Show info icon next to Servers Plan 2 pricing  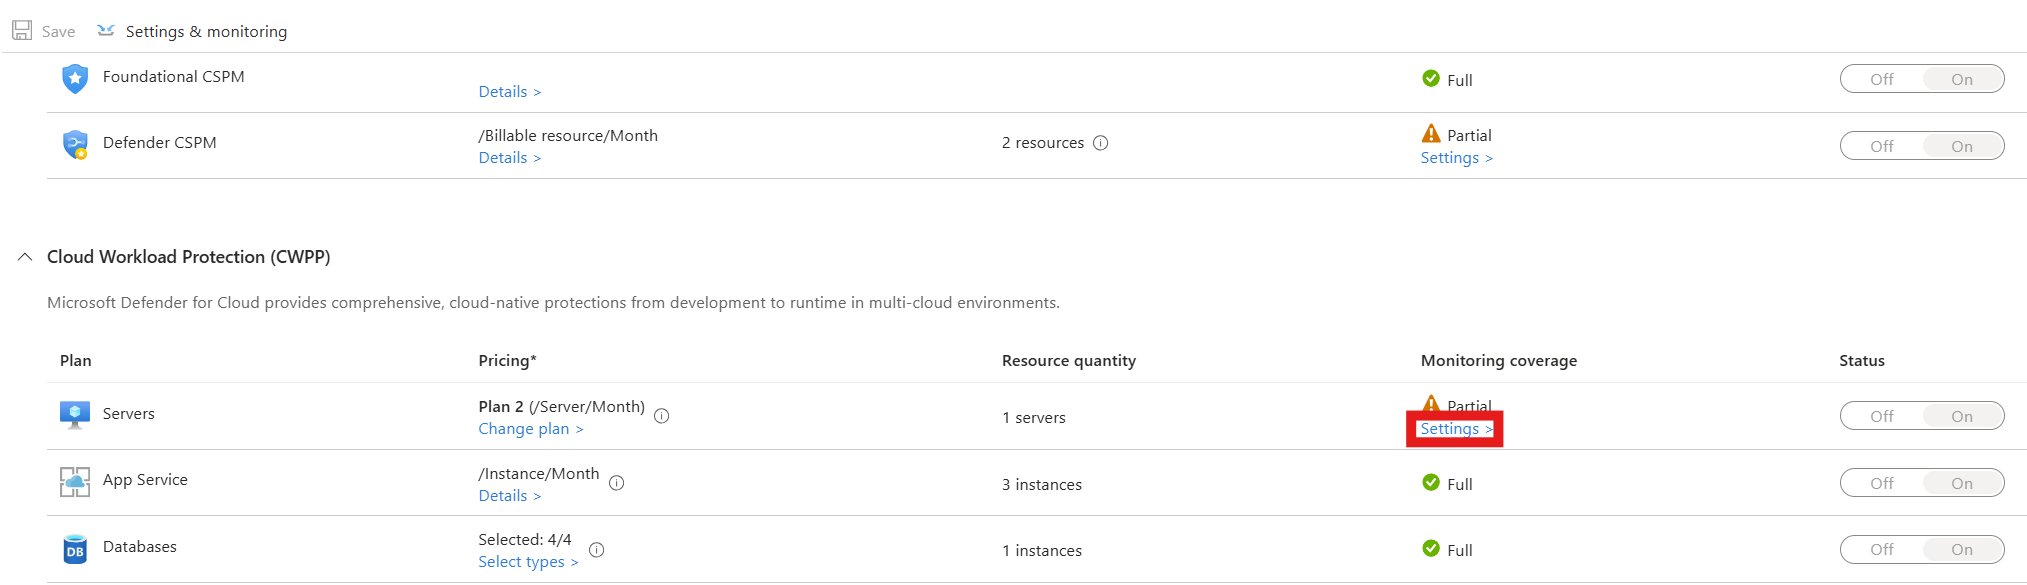[x=662, y=416]
